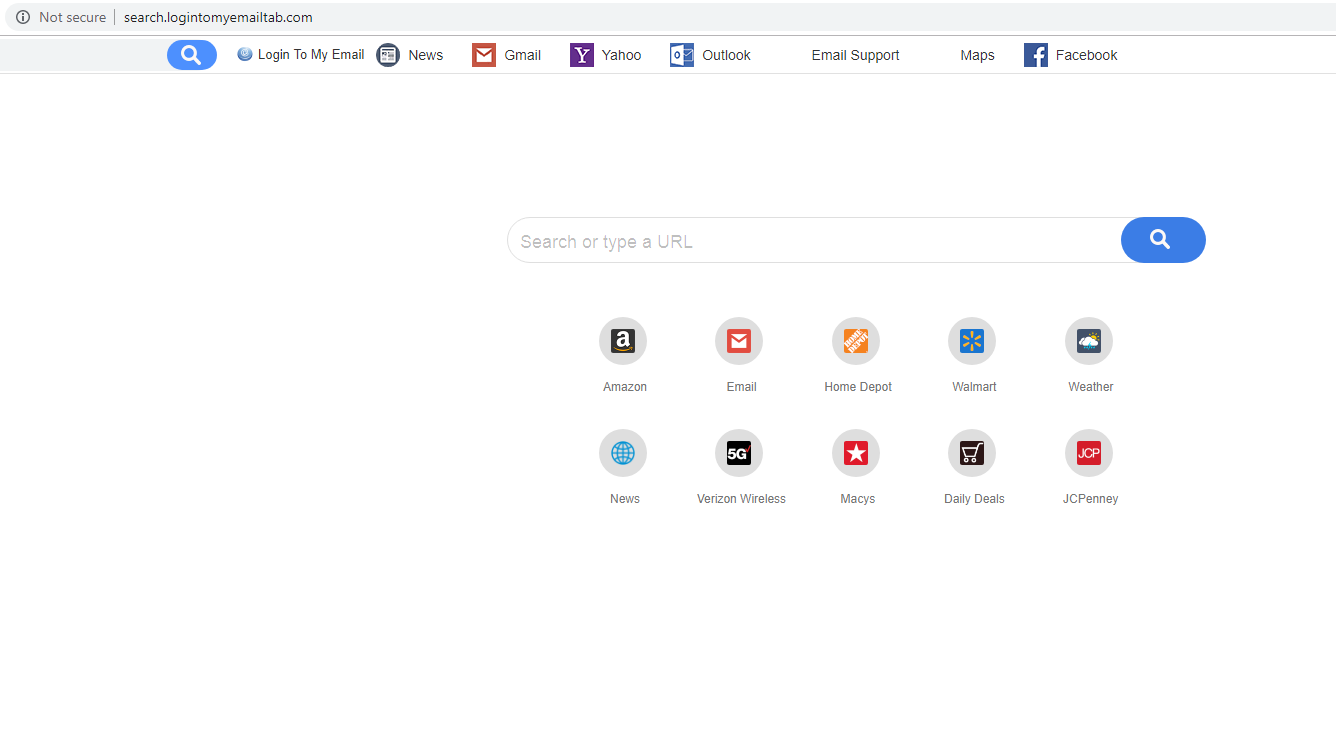Open the Weather shortcut icon

point(1089,341)
